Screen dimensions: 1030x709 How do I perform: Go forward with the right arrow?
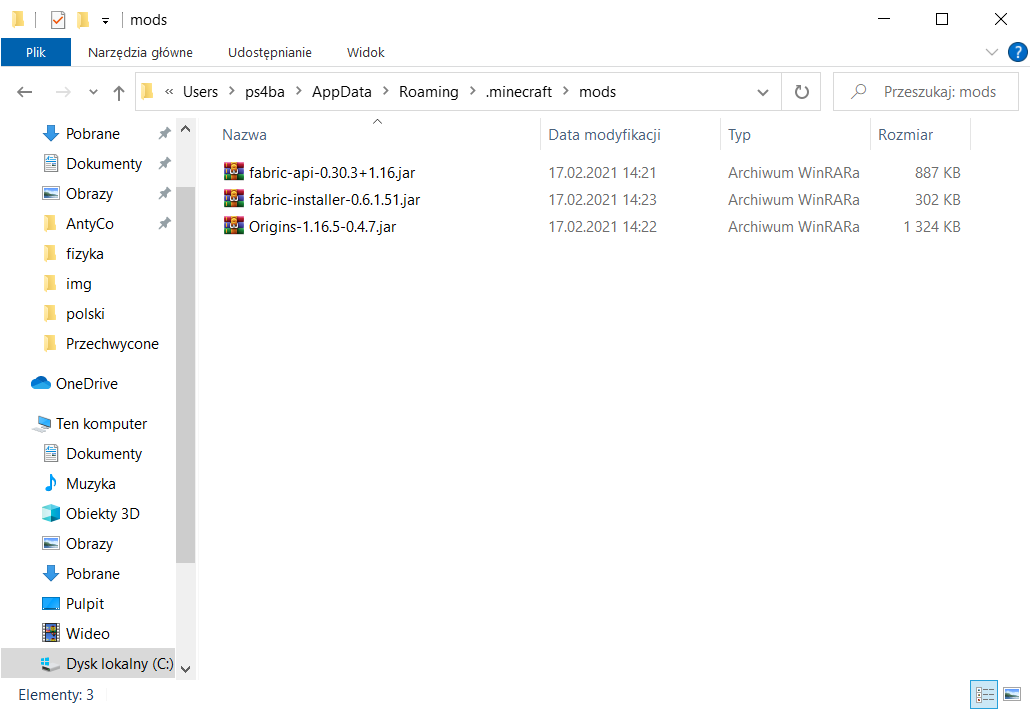pyautogui.click(x=63, y=92)
